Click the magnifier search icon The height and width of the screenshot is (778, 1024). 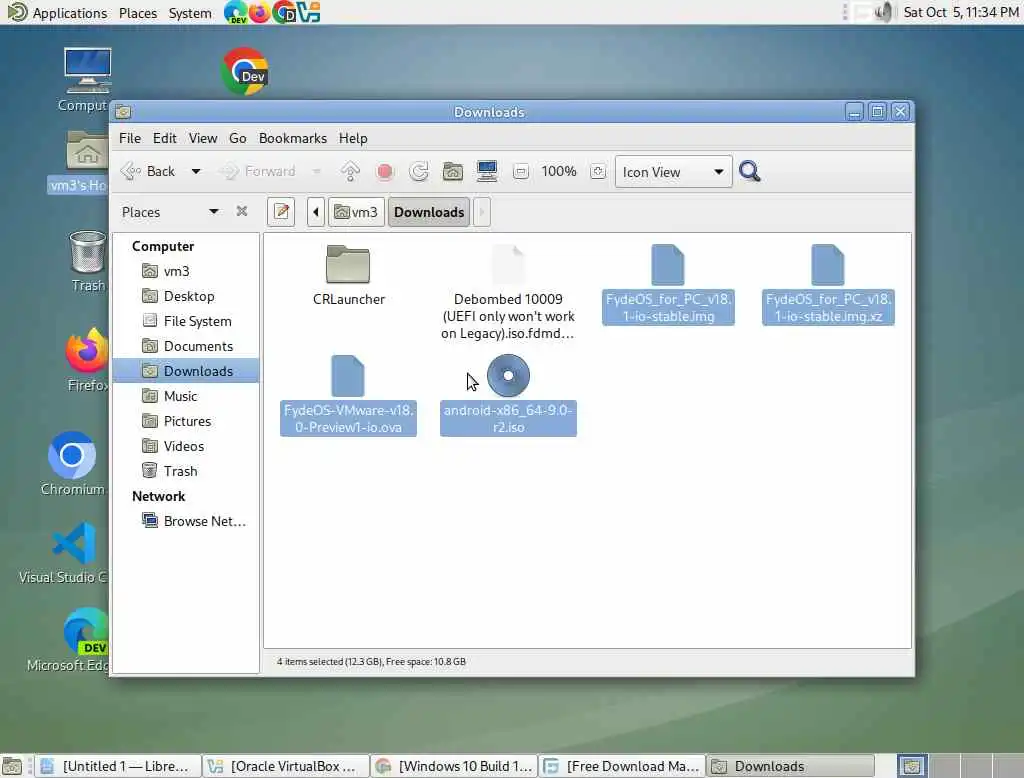point(750,172)
